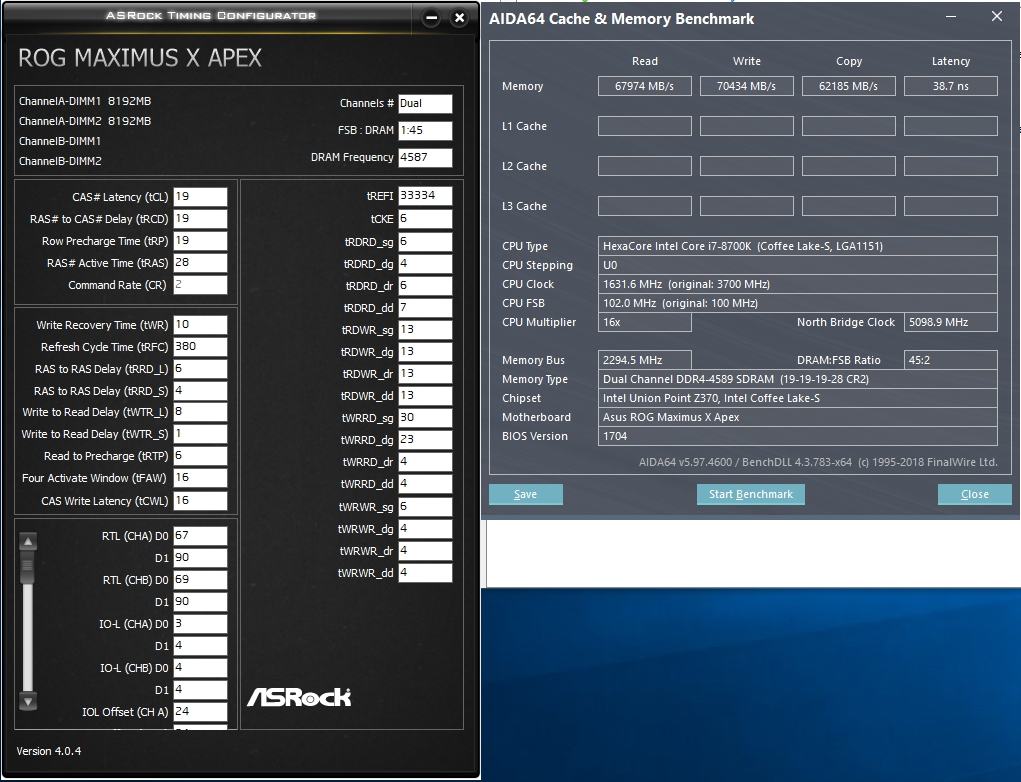Image resolution: width=1021 pixels, height=782 pixels.
Task: Start the AIDA64 benchmark
Action: 751,494
